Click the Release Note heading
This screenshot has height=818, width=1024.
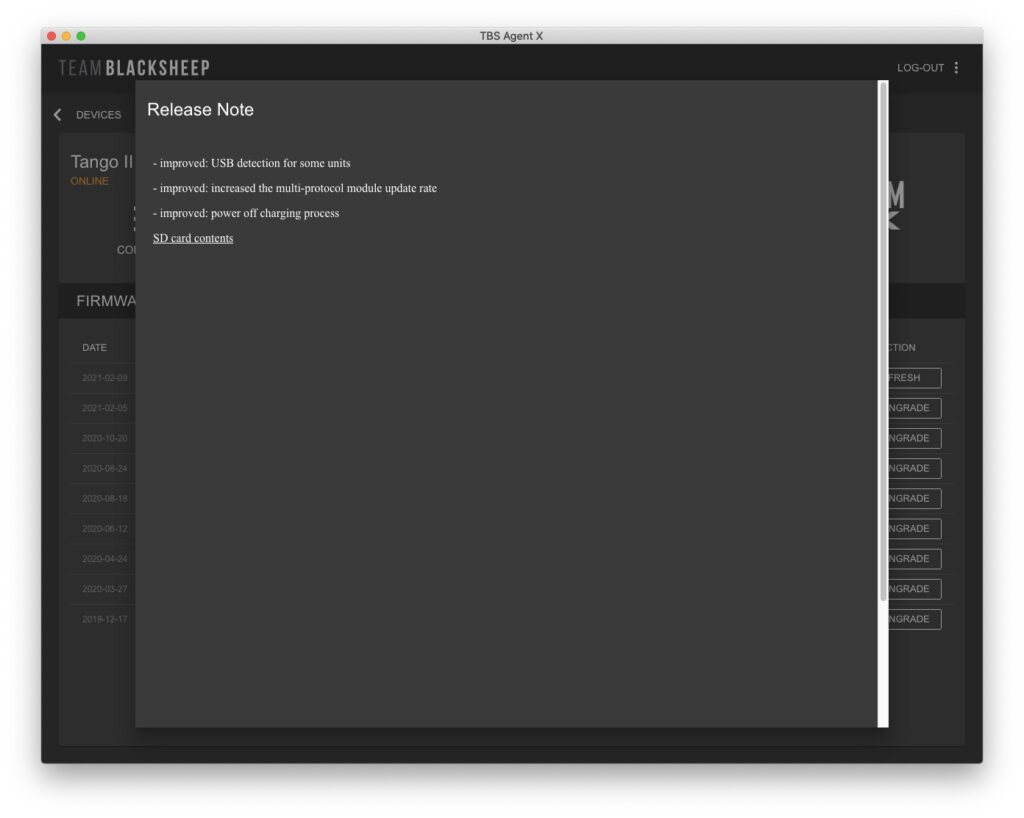200,110
